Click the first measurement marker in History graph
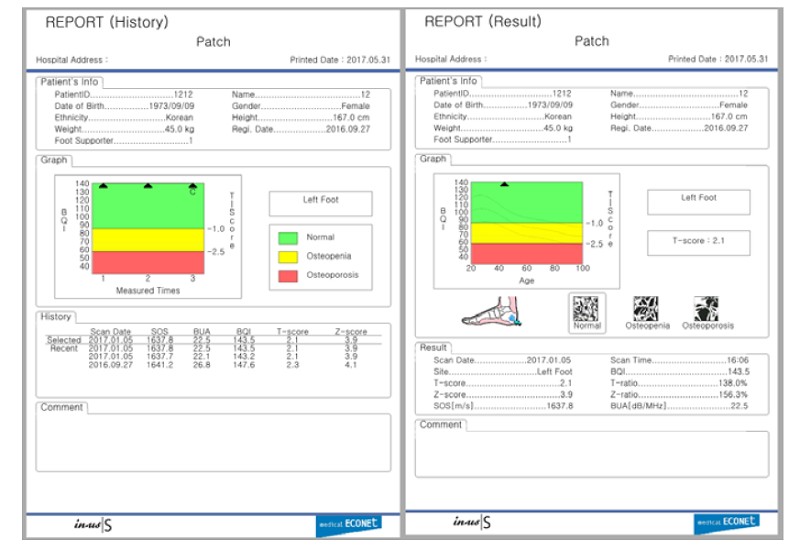Screen dimensions: 800x551 point(103,186)
